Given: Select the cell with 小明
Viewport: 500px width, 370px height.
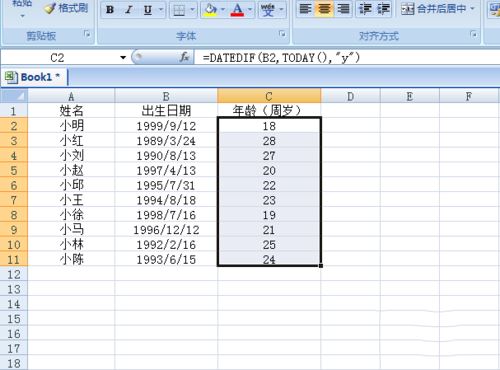Looking at the screenshot, I should 71,126.
